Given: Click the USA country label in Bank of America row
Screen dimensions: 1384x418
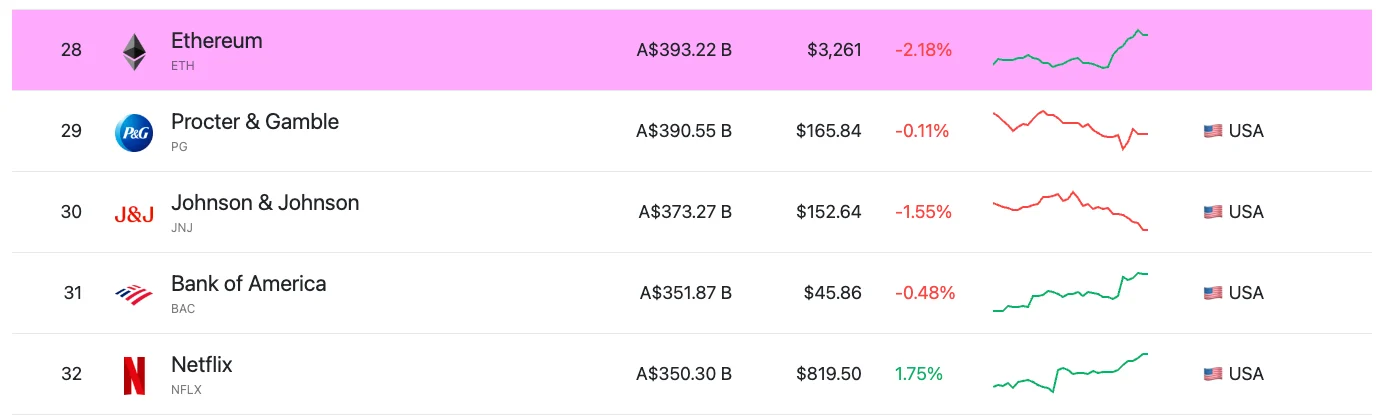Looking at the screenshot, I should [x=1246, y=293].
